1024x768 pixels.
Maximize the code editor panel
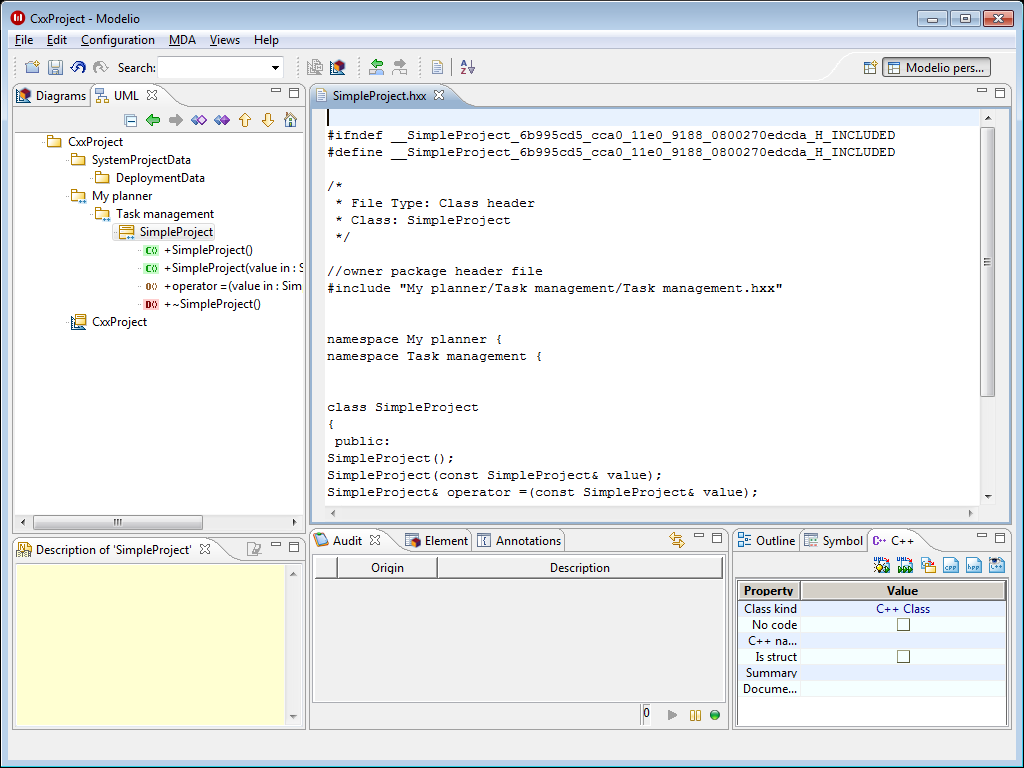(1000, 93)
